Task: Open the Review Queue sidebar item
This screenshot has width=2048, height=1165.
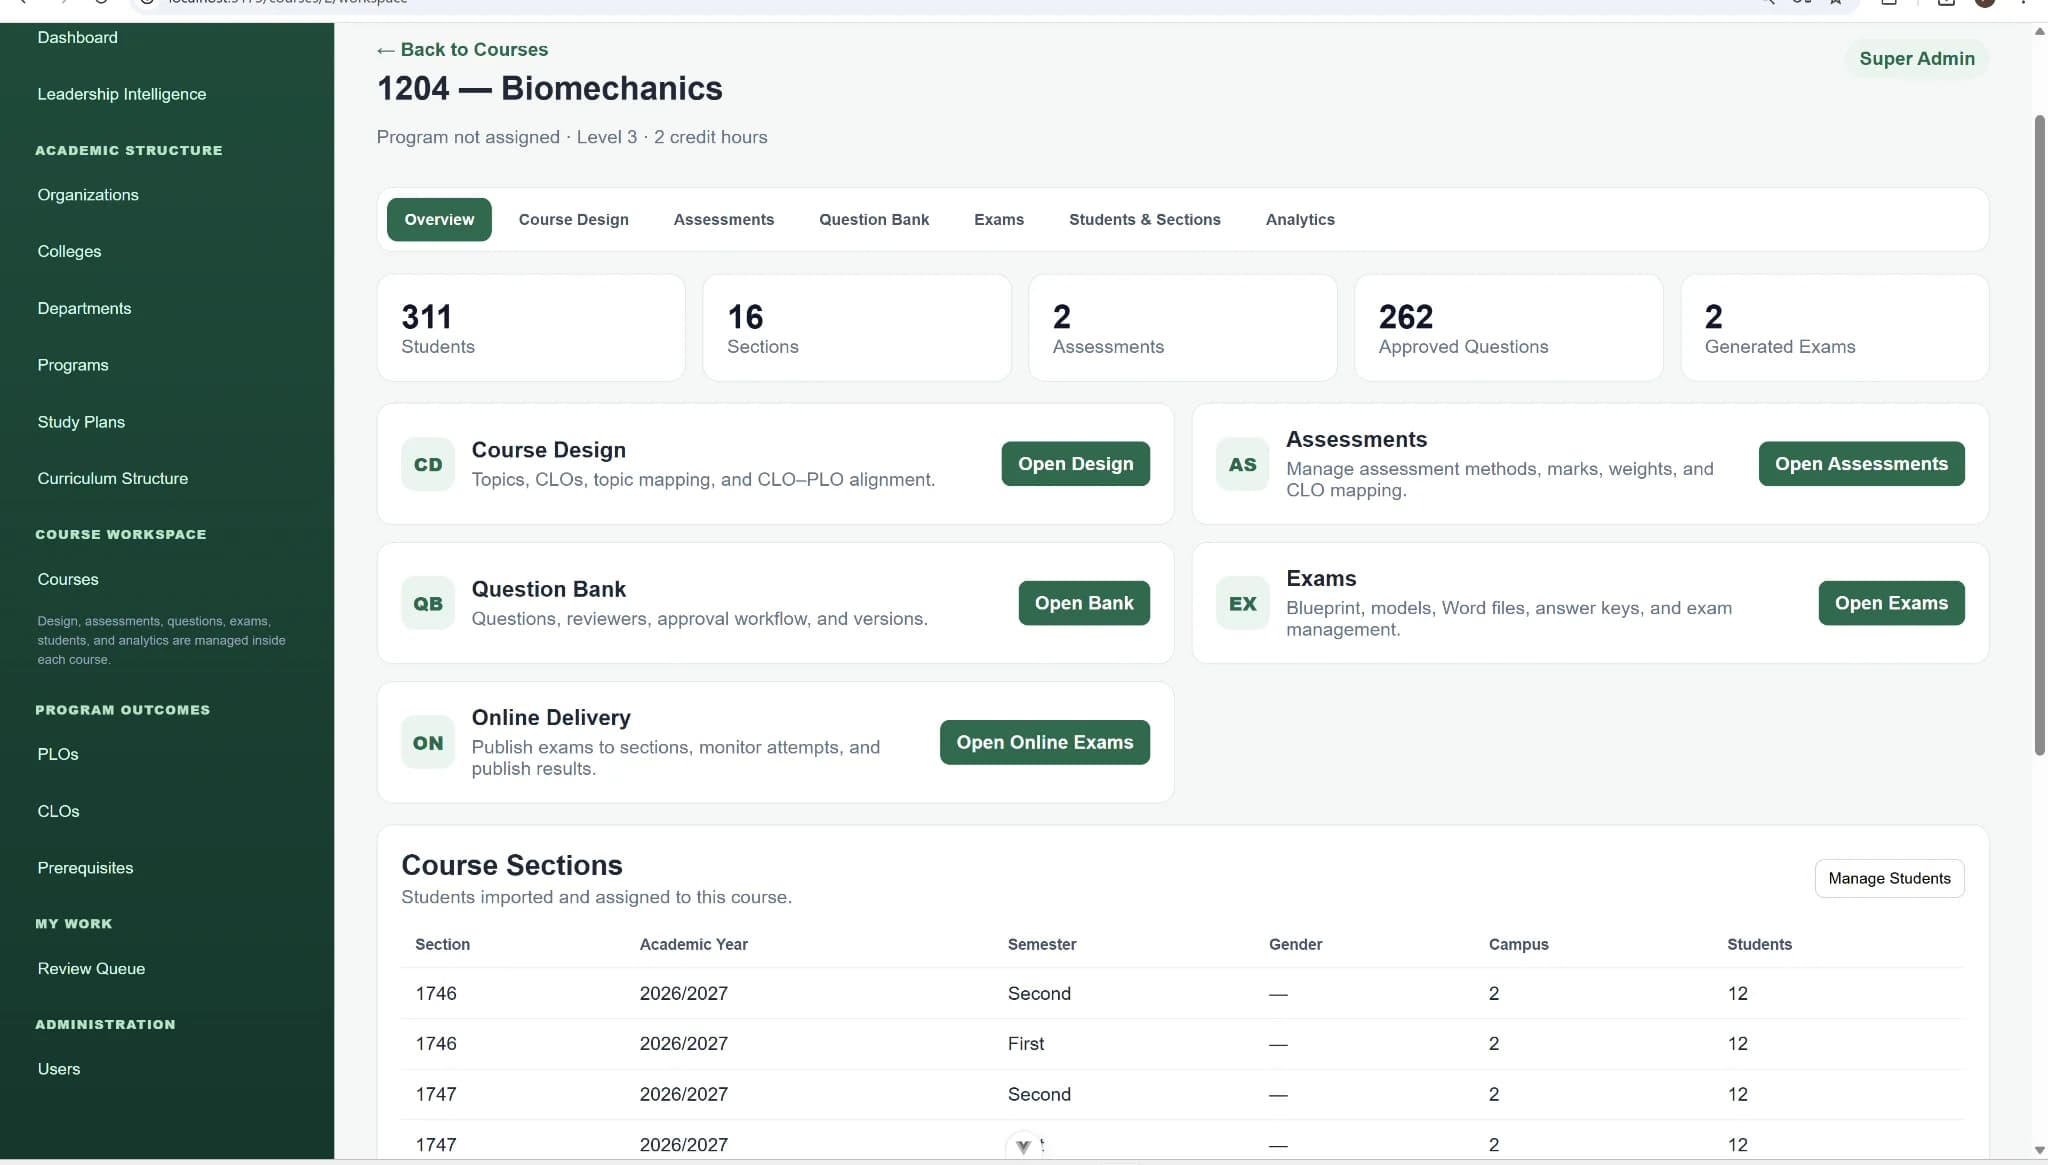Action: coord(91,969)
